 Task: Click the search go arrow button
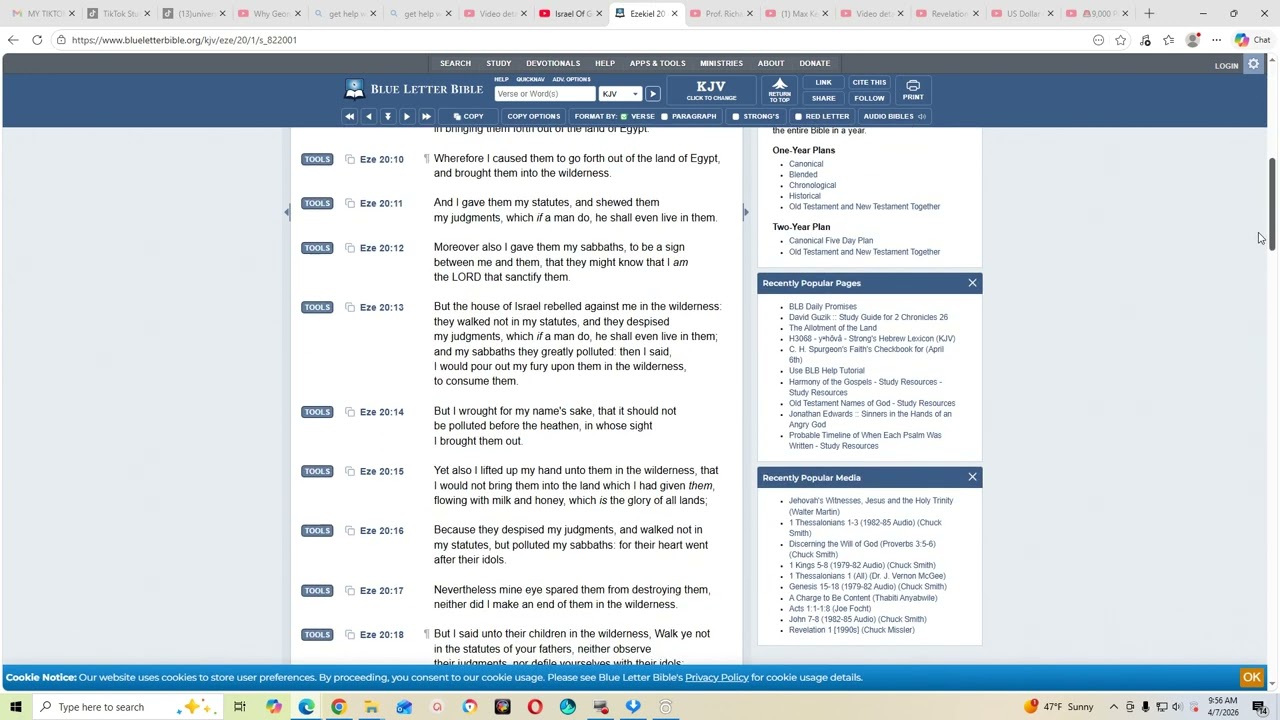[x=652, y=94]
